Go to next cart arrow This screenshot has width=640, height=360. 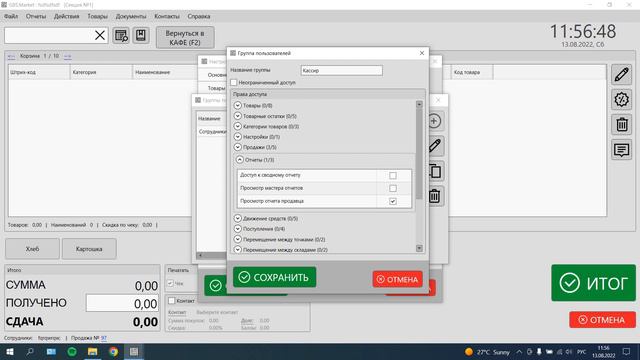[67, 56]
